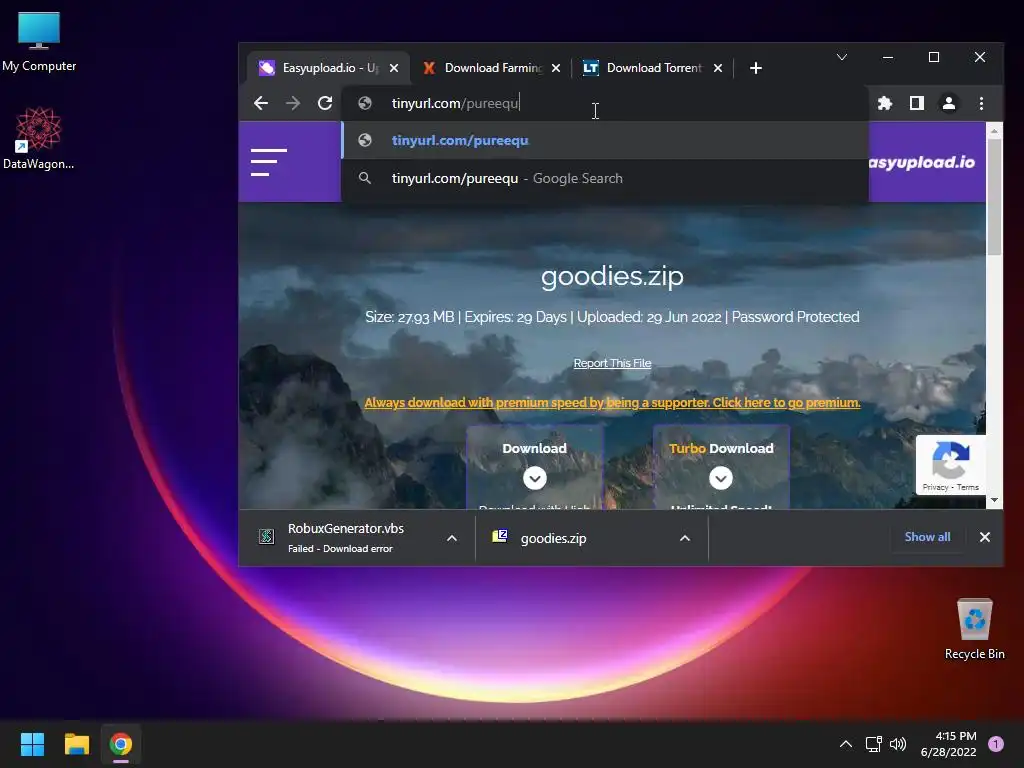Open File Explorer from the taskbar
Screen dimensions: 1024x768
tap(76, 744)
